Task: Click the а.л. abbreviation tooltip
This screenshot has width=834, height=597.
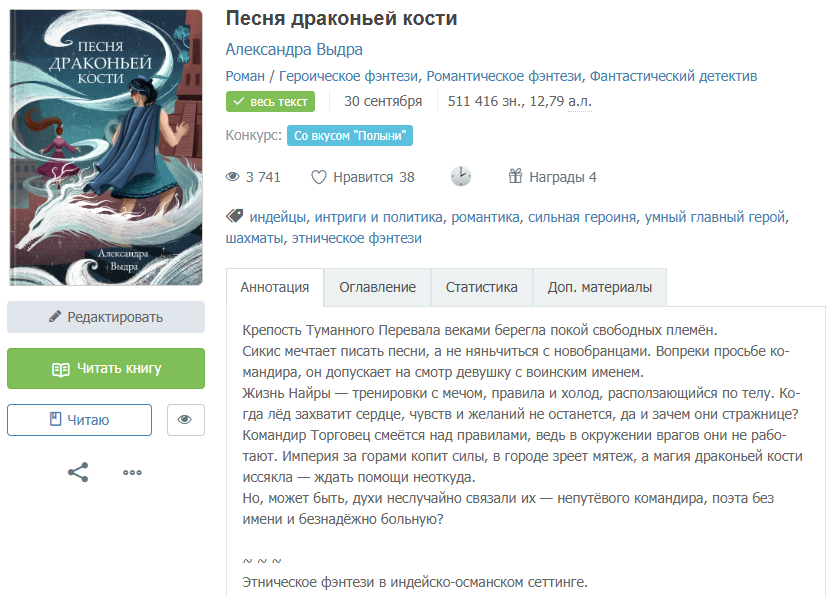Action: [x=580, y=101]
